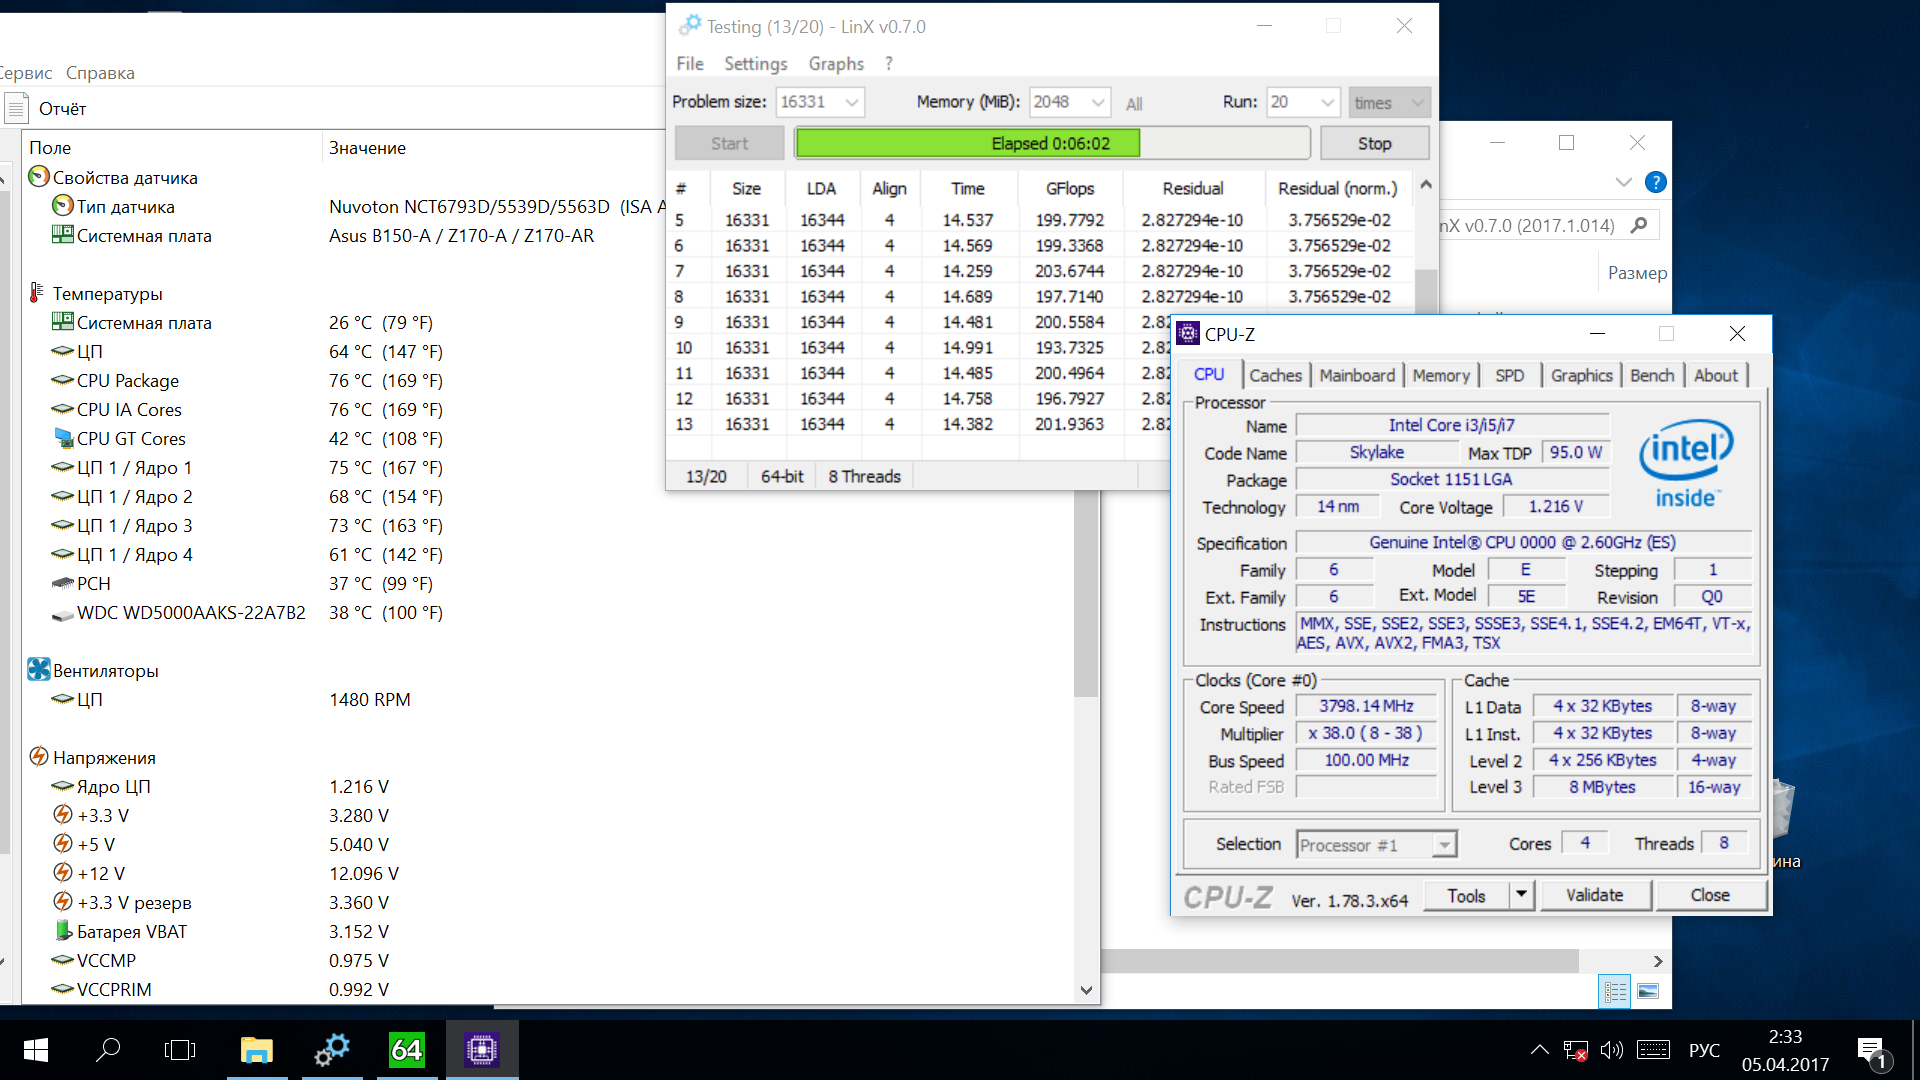The width and height of the screenshot is (1920, 1080).
Task: Stop the LinX test
Action: 1374,143
